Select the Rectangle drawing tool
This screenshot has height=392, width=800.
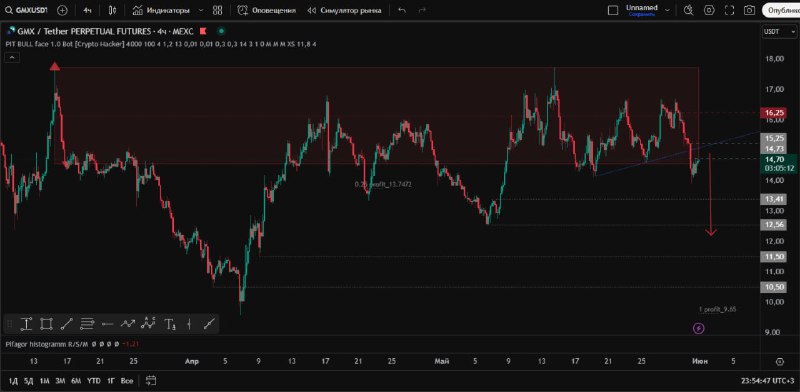pyautogui.click(x=46, y=324)
